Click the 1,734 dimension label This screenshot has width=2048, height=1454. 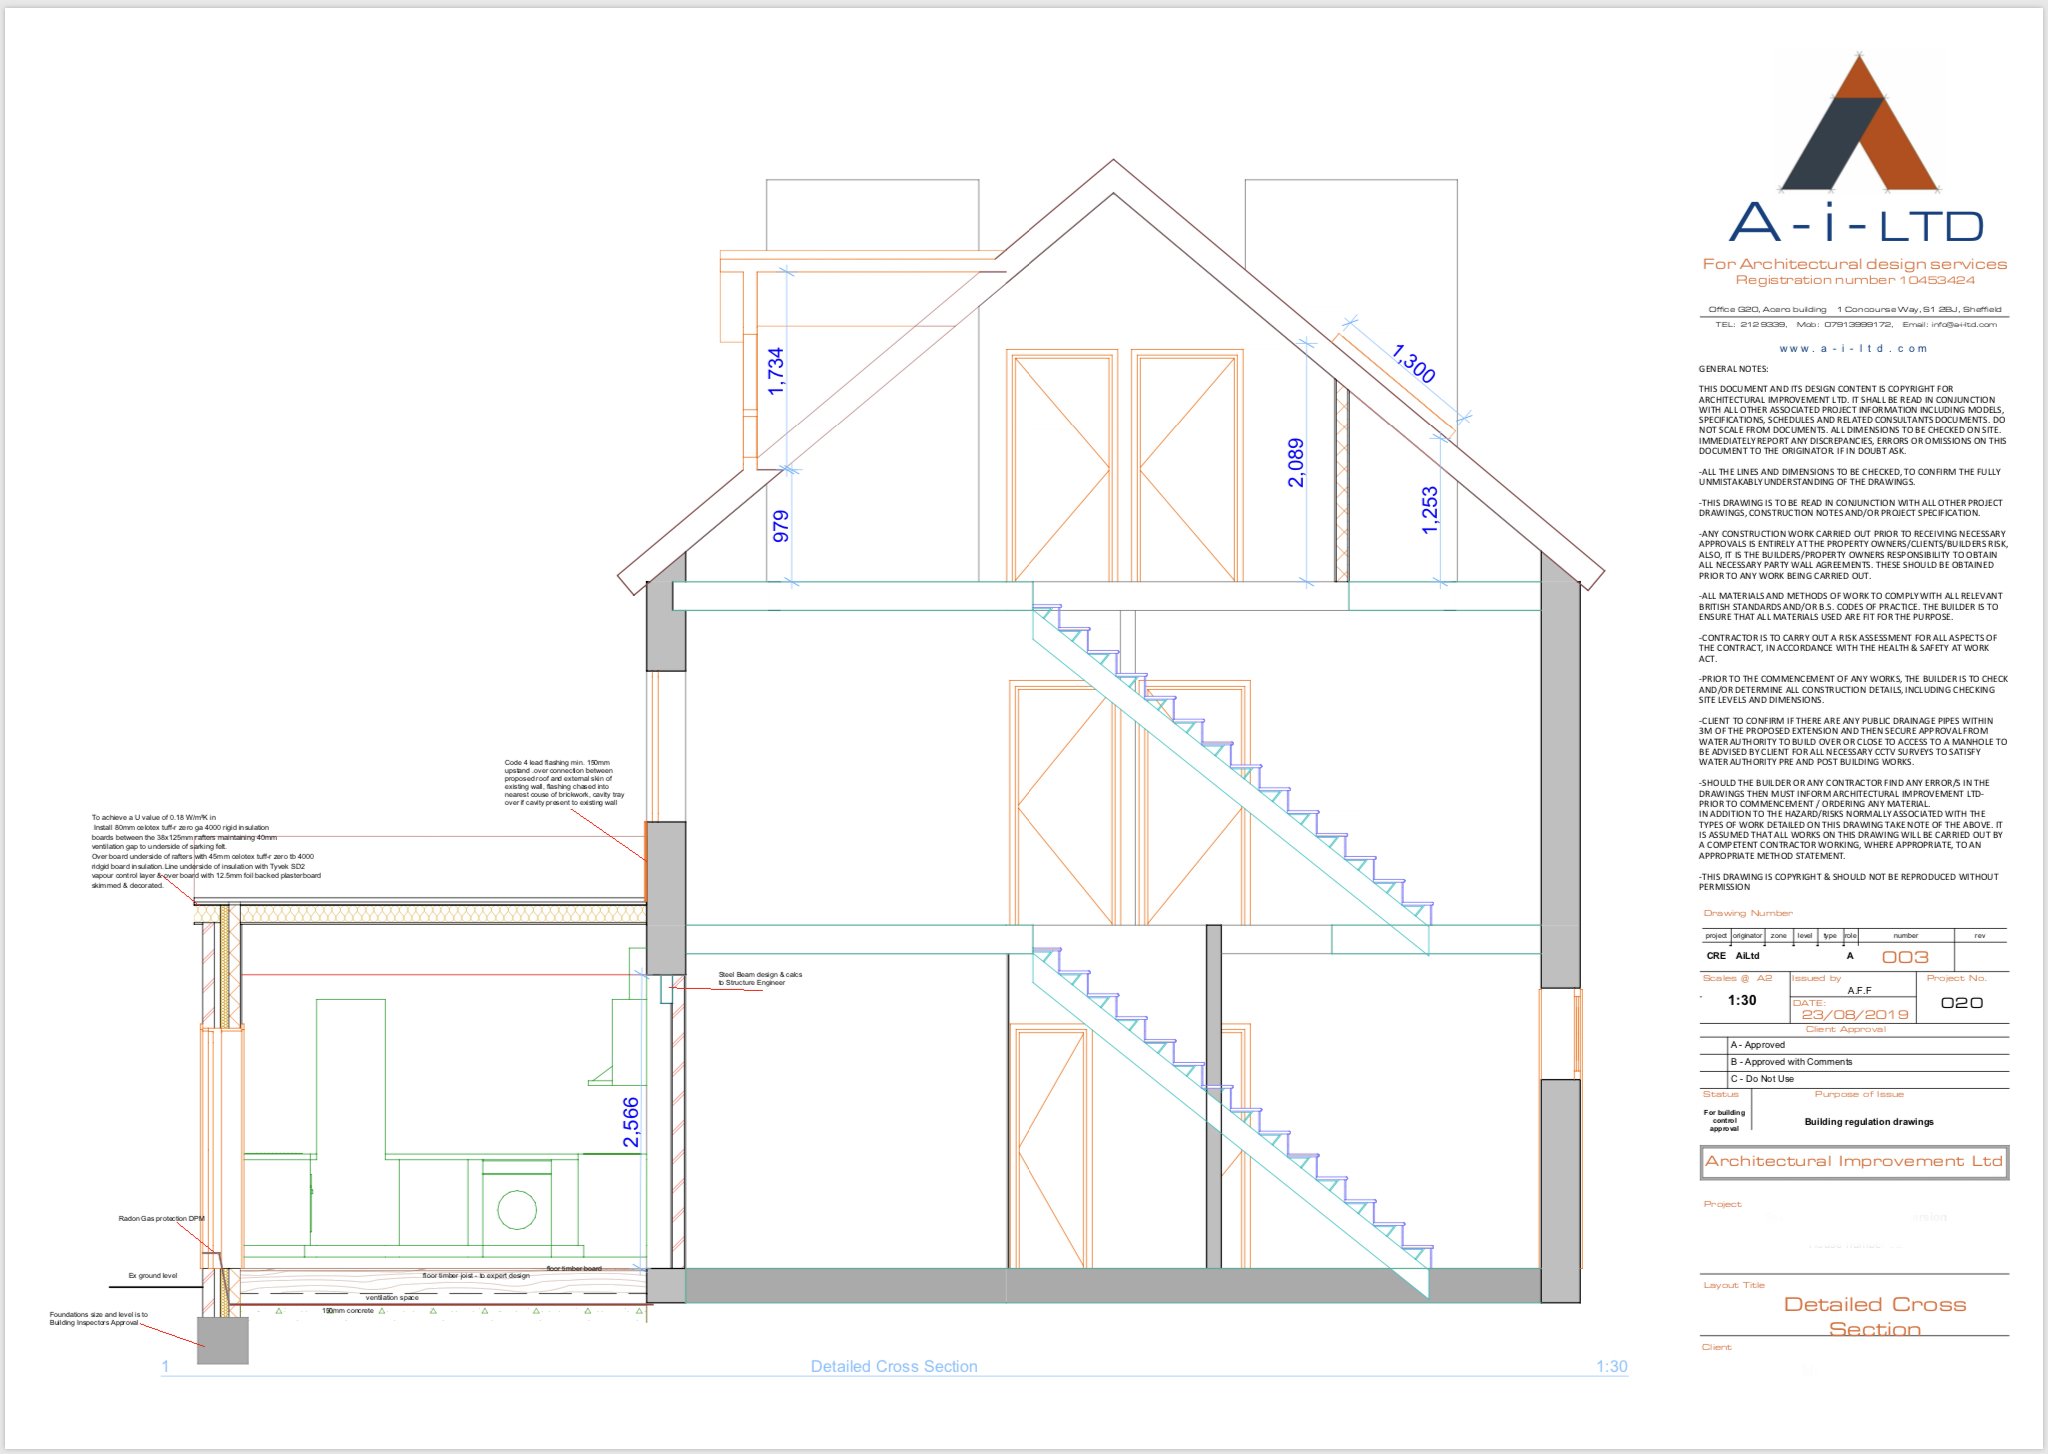coord(776,371)
